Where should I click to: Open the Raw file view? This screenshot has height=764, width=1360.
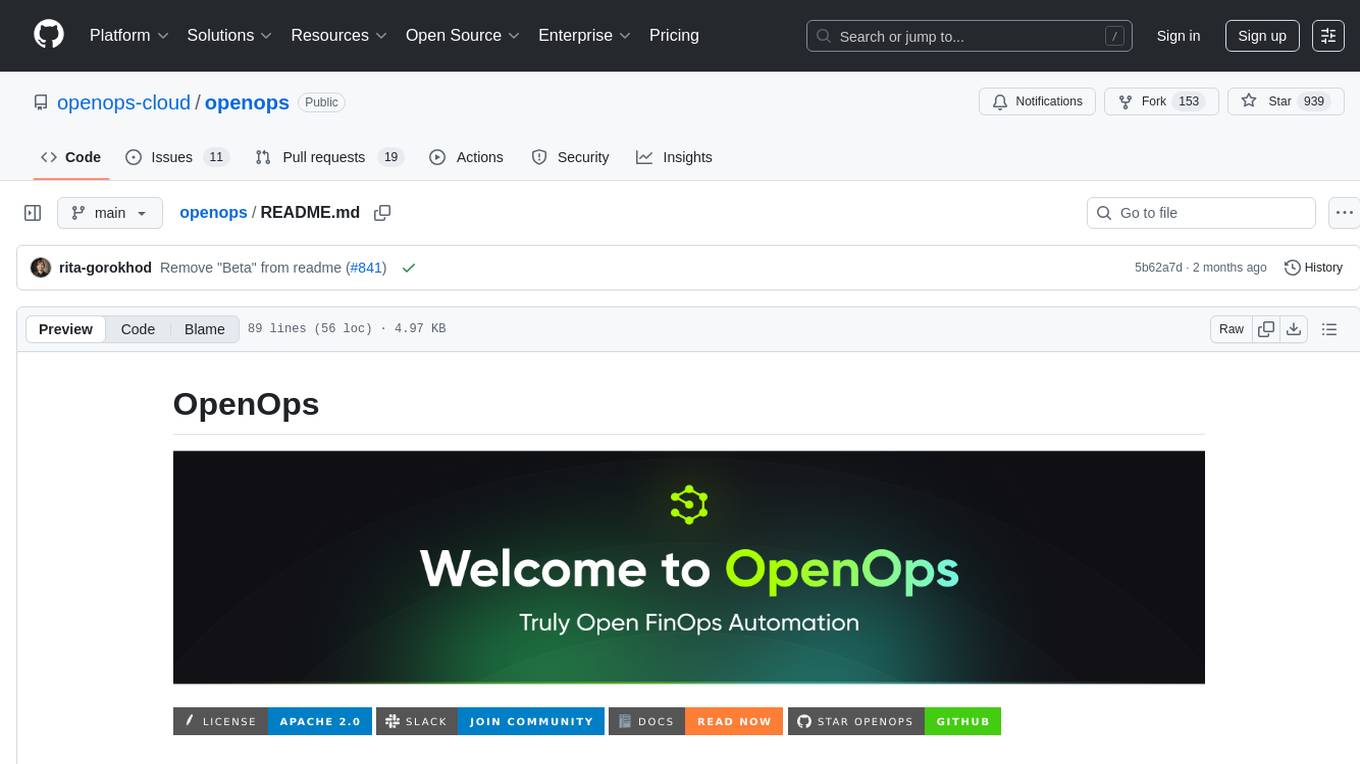(x=1231, y=329)
